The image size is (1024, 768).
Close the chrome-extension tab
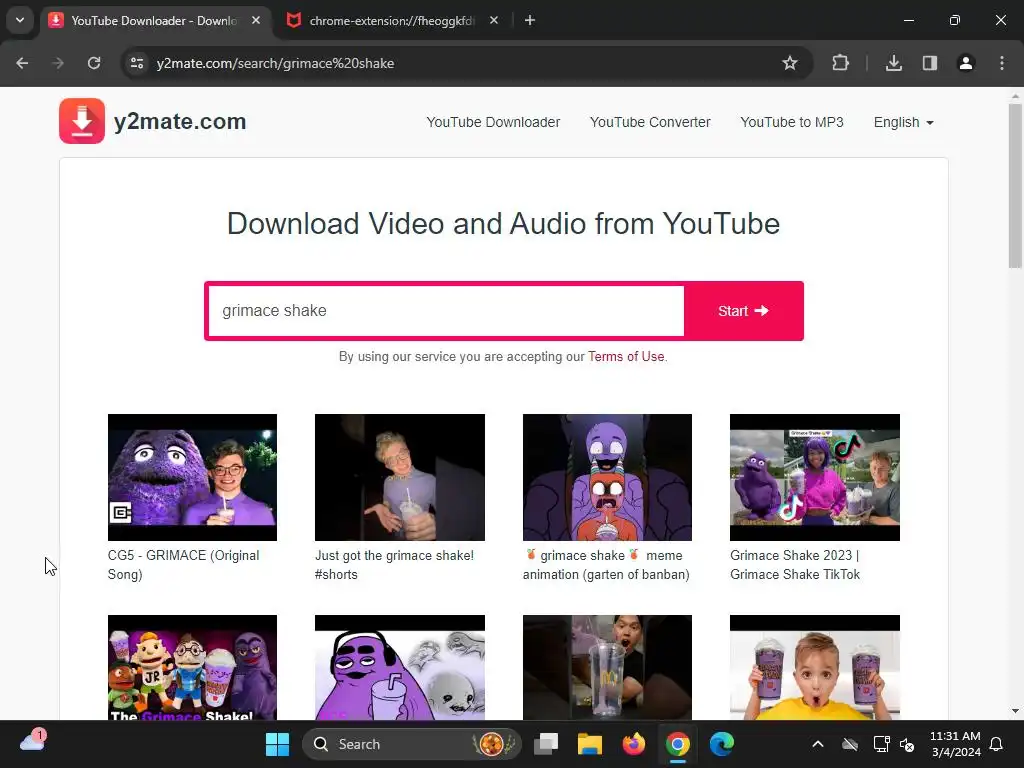pos(494,20)
